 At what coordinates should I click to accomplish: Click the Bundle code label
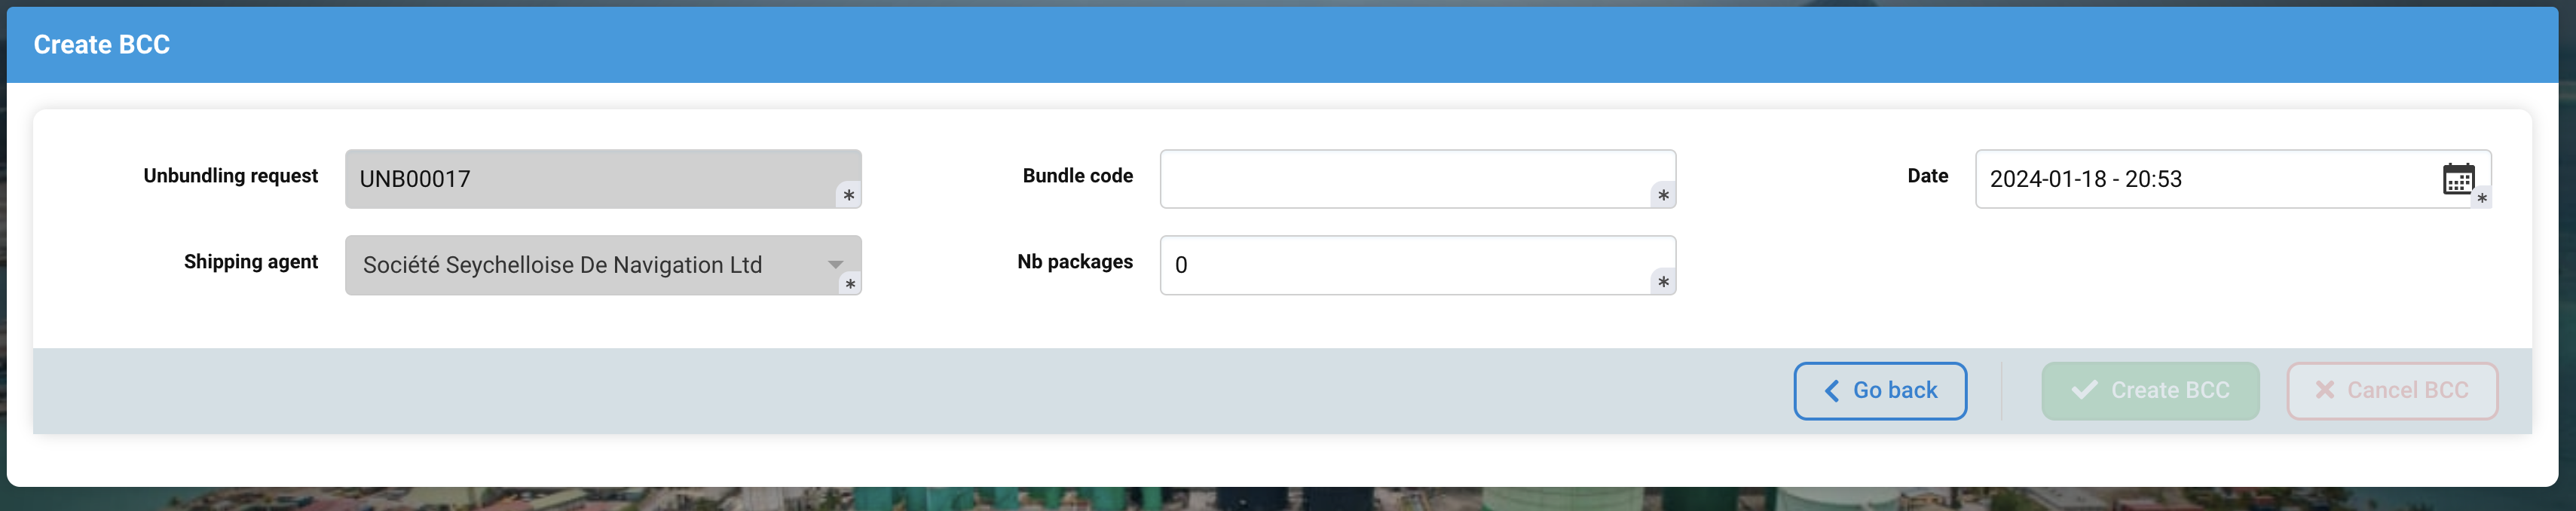(x=1077, y=176)
